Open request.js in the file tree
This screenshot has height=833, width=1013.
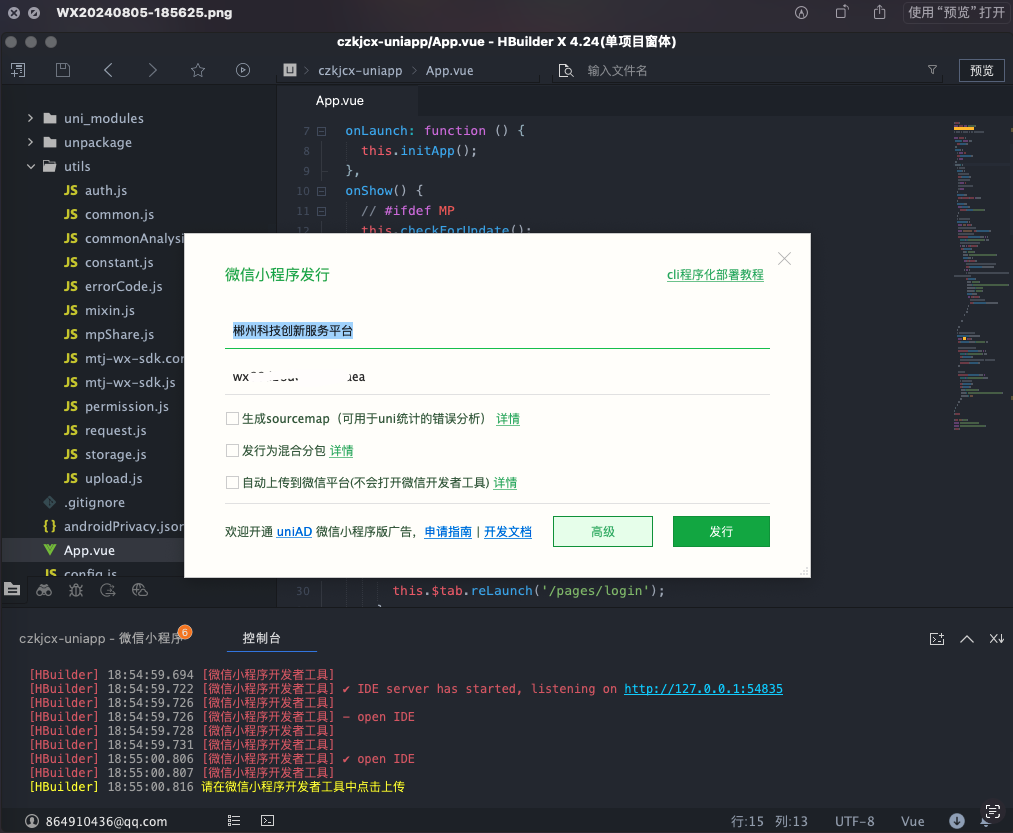116,430
